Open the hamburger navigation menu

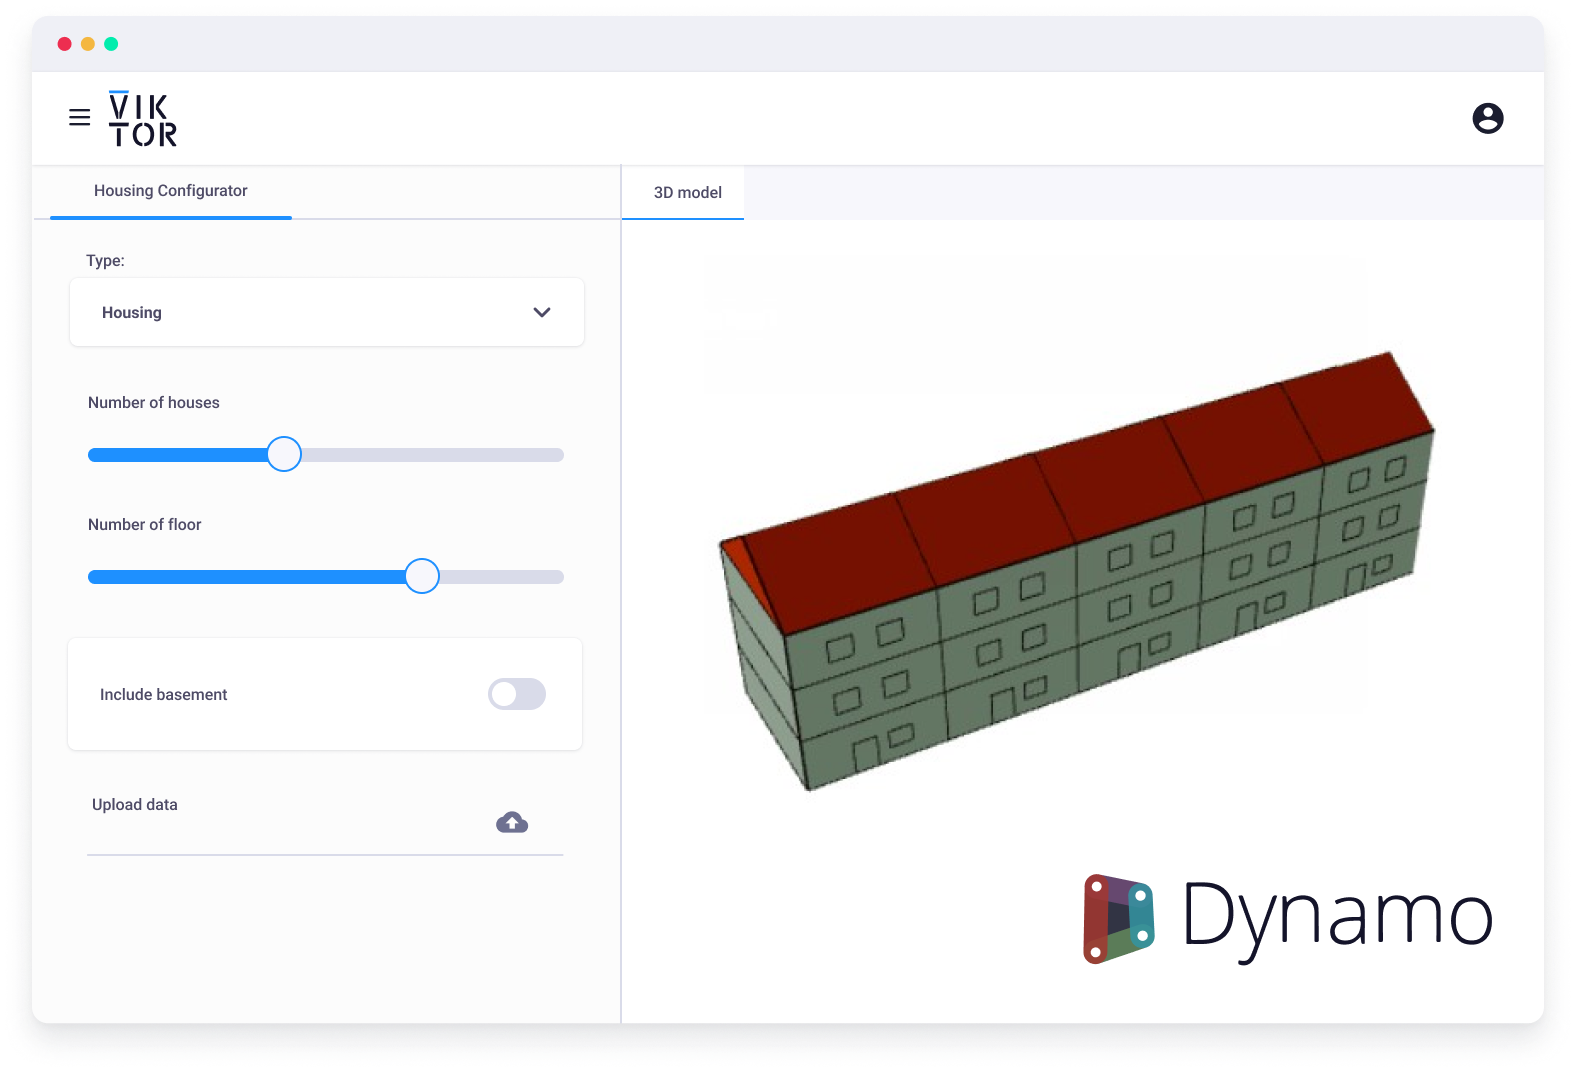tap(80, 118)
